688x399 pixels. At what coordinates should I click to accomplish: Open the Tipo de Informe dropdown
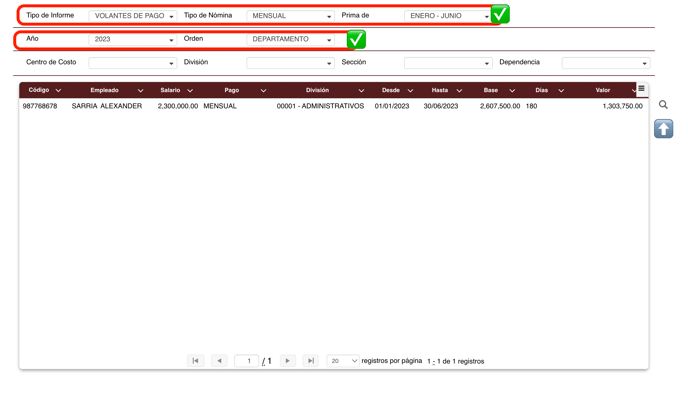click(x=133, y=16)
